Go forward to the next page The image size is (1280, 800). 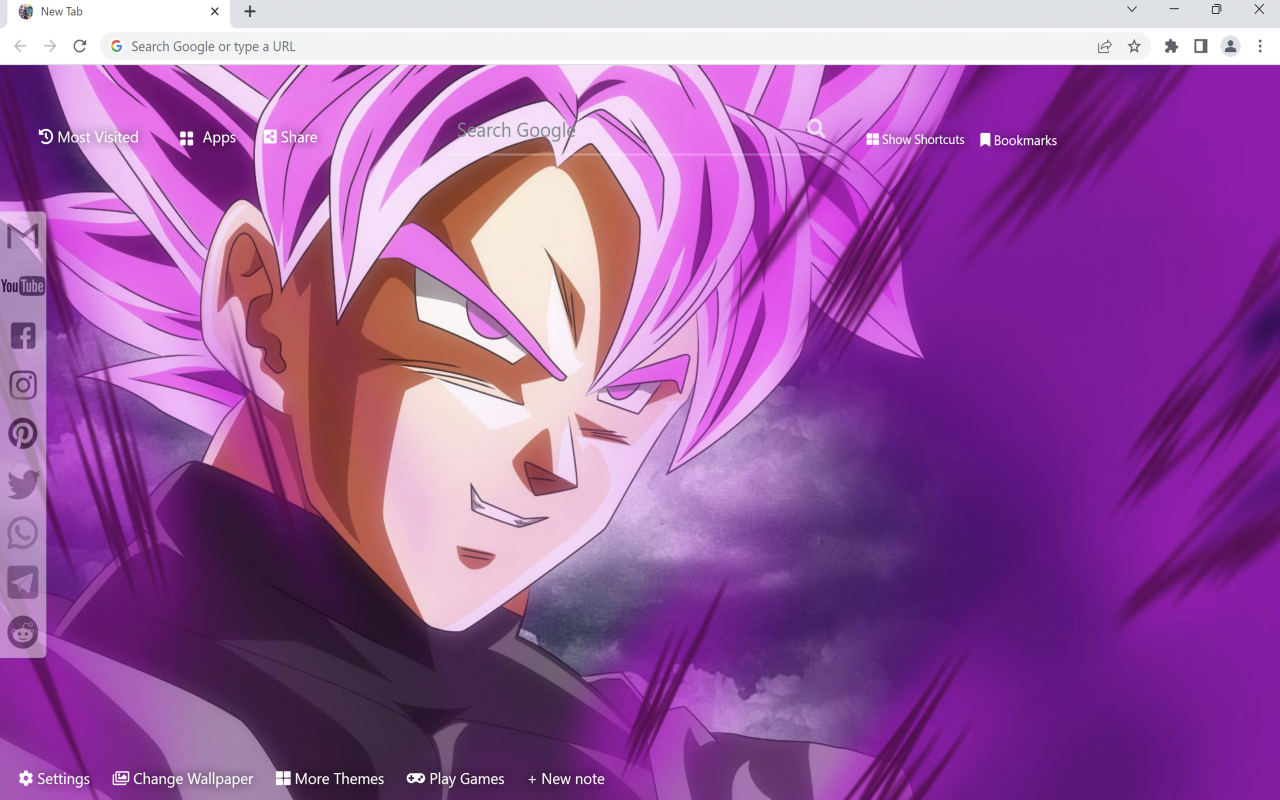pos(50,46)
